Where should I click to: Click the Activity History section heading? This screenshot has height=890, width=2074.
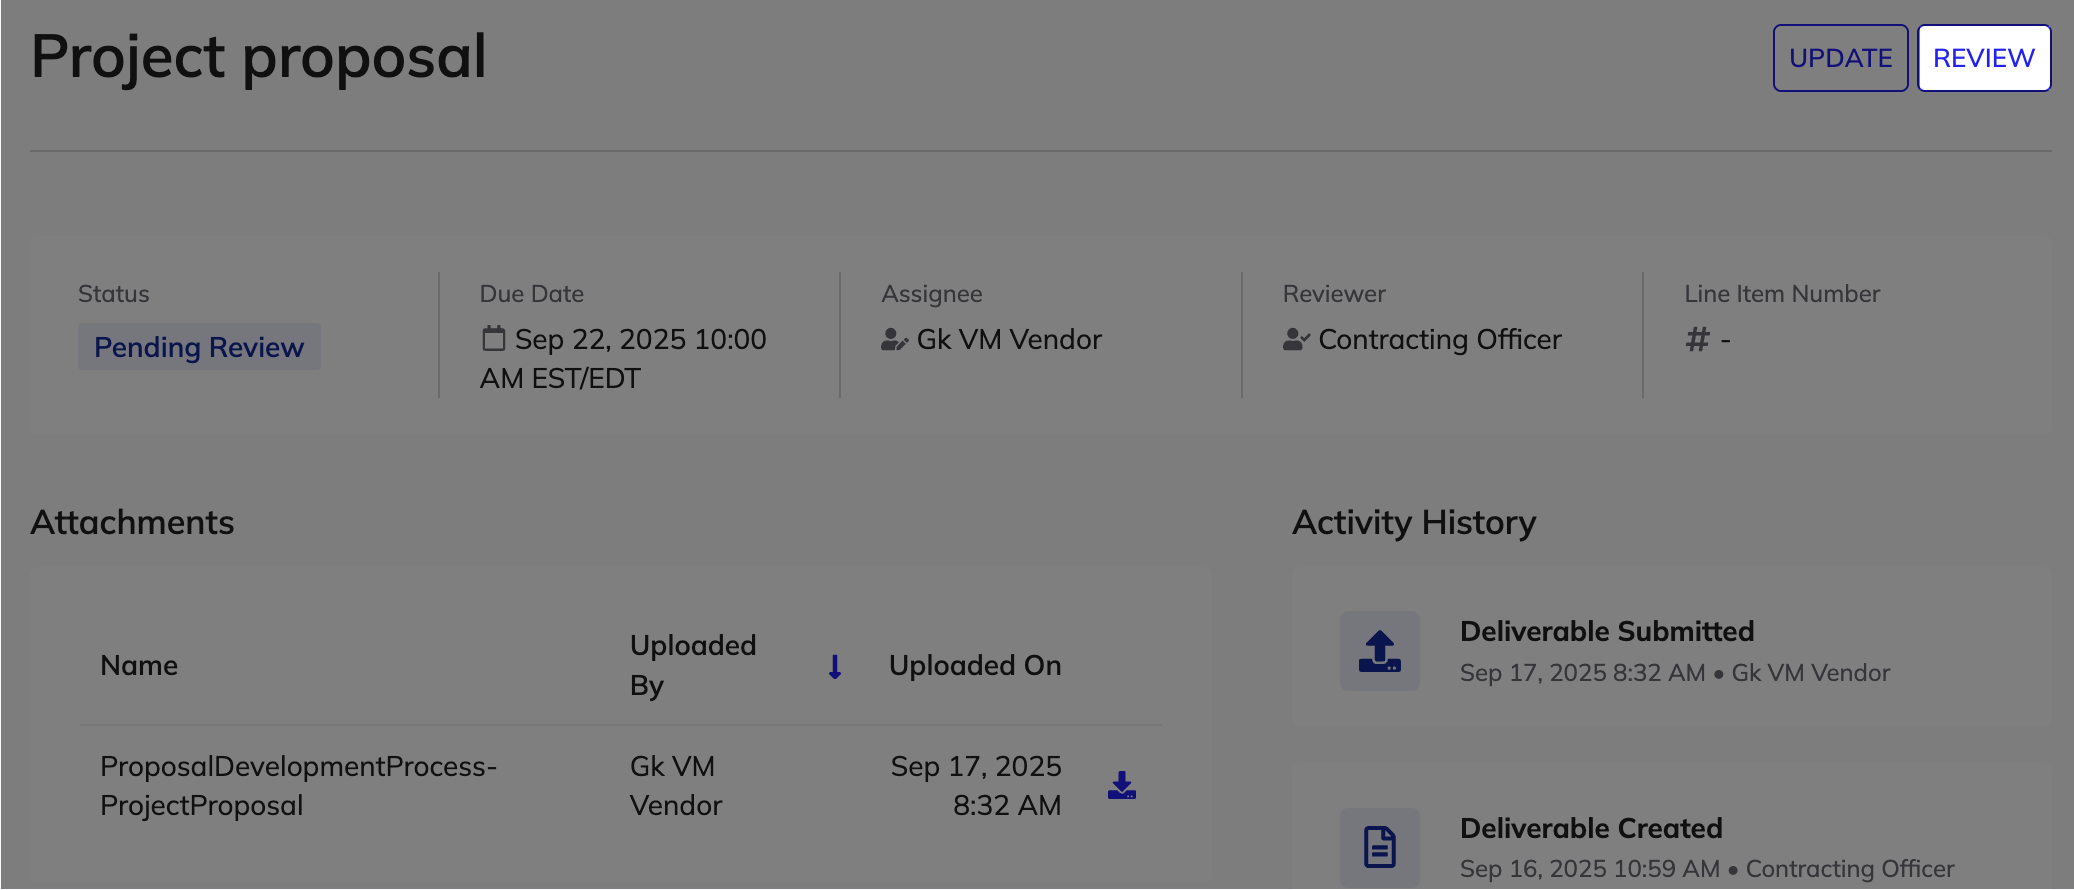pos(1414,523)
